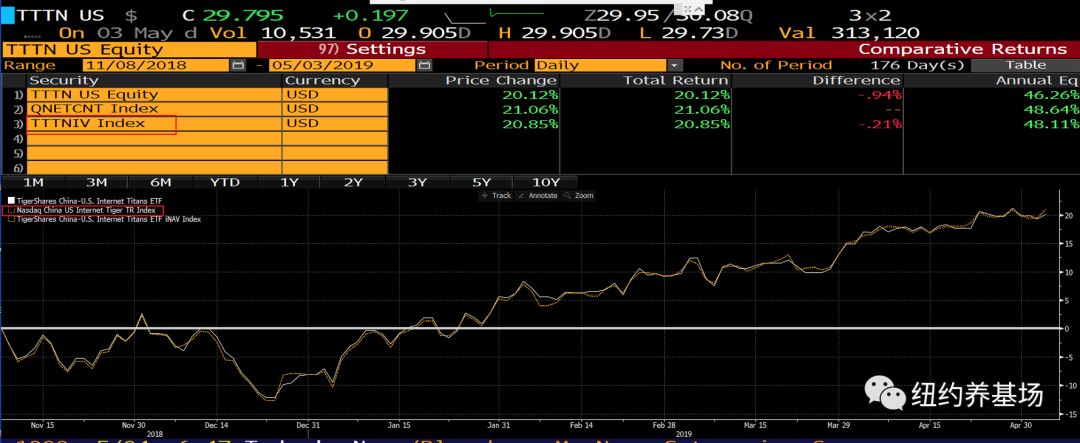The height and width of the screenshot is (443, 1080).
Task: Select the 3Y range tab
Action: point(417,182)
